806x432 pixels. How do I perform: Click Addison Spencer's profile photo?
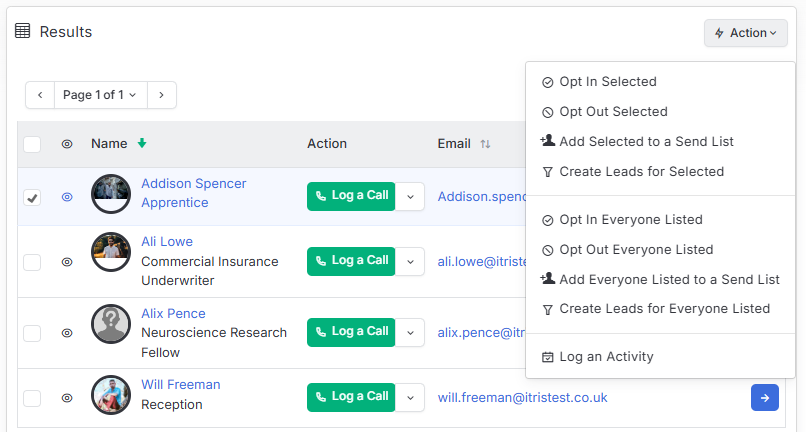(x=111, y=194)
